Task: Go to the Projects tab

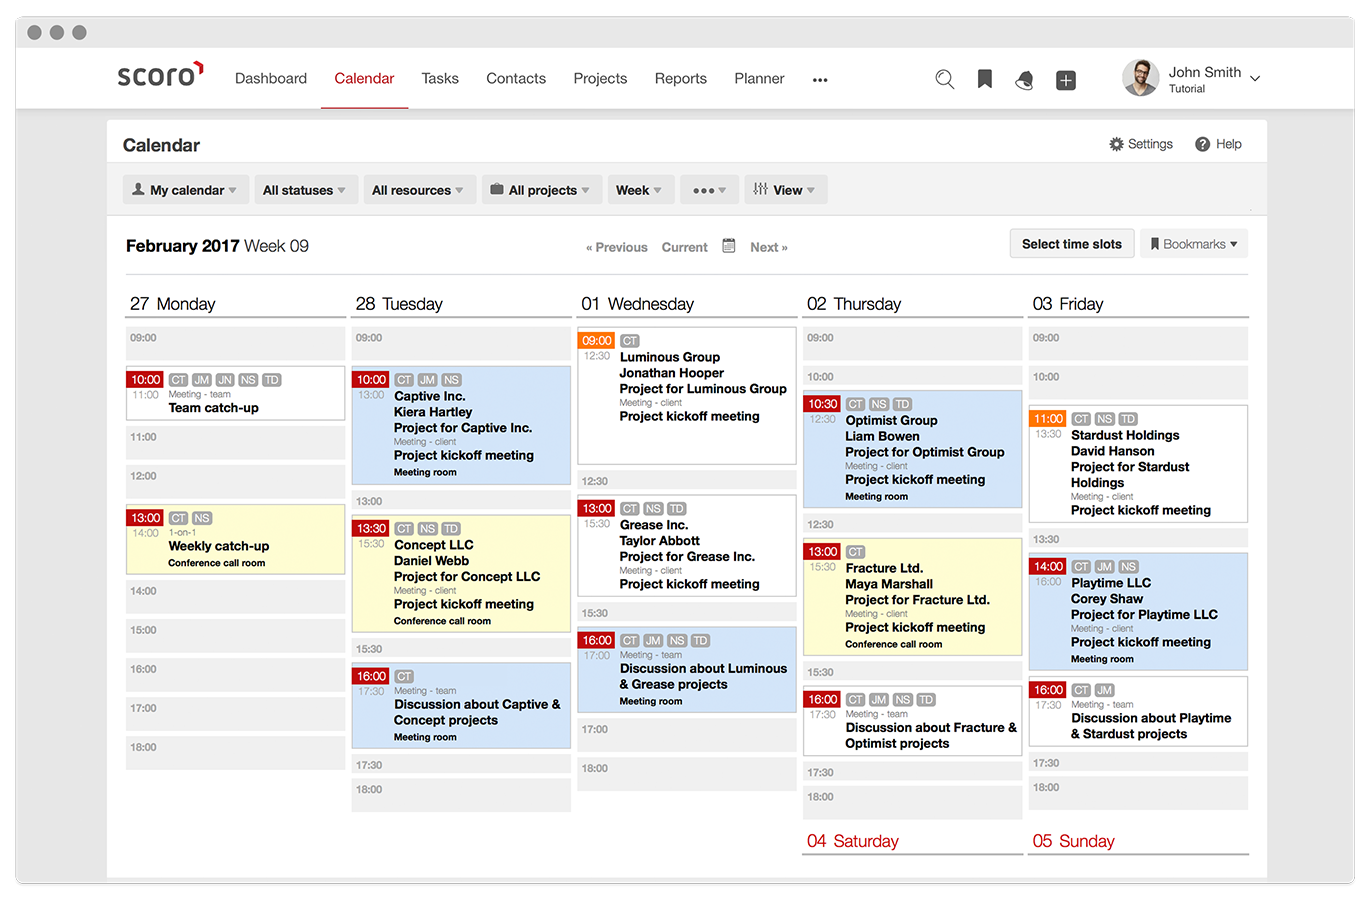Action: click(x=600, y=78)
